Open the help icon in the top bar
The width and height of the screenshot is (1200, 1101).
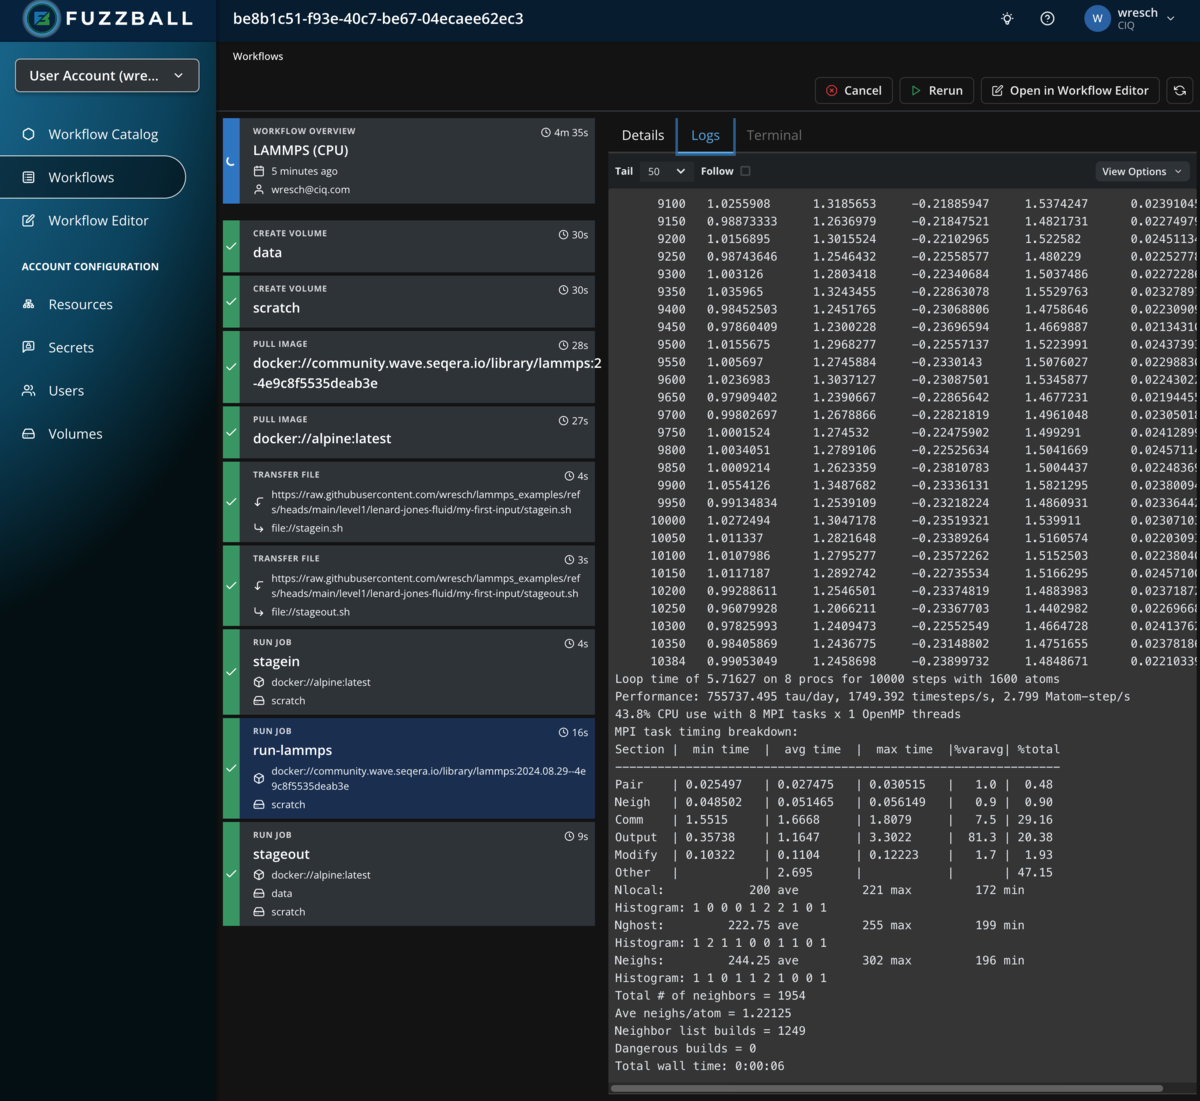click(1046, 18)
